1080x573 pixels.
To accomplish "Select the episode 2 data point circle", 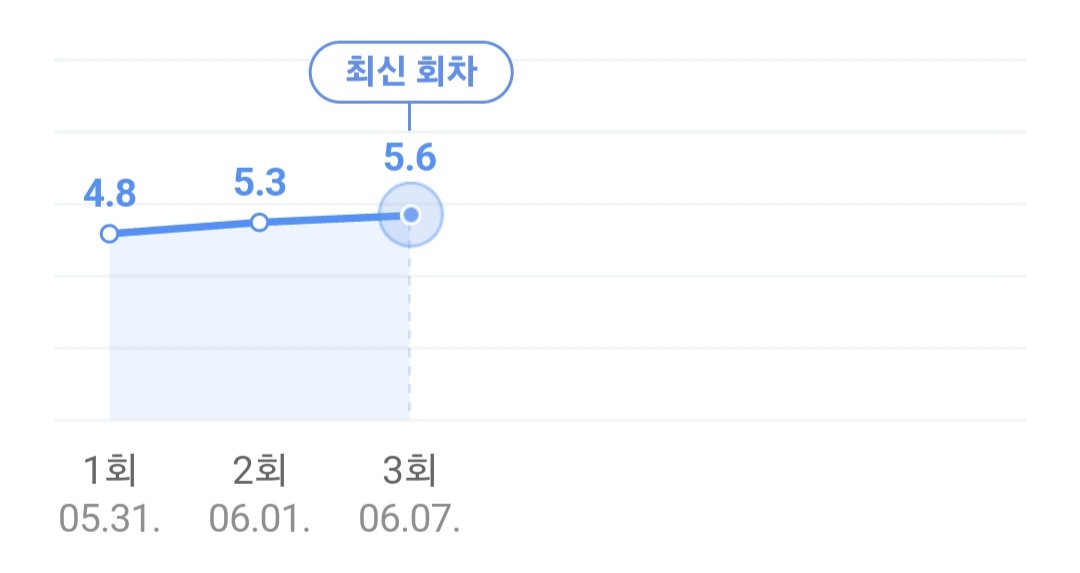I will [x=259, y=222].
